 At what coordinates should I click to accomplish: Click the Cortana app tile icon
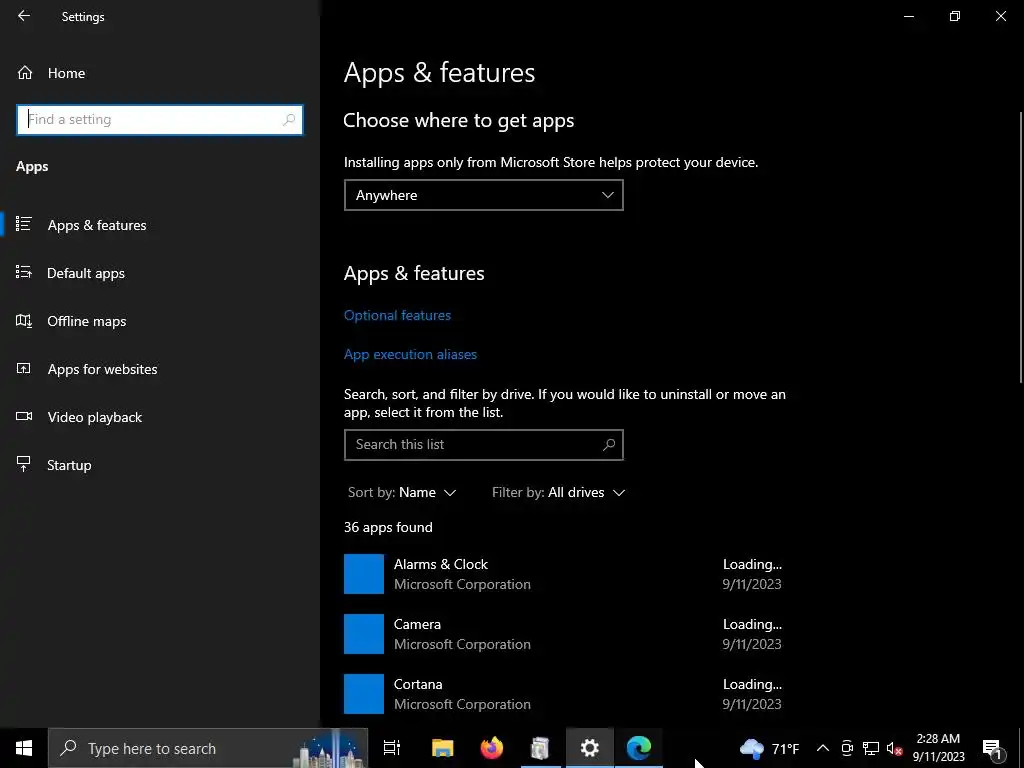pyautogui.click(x=364, y=694)
